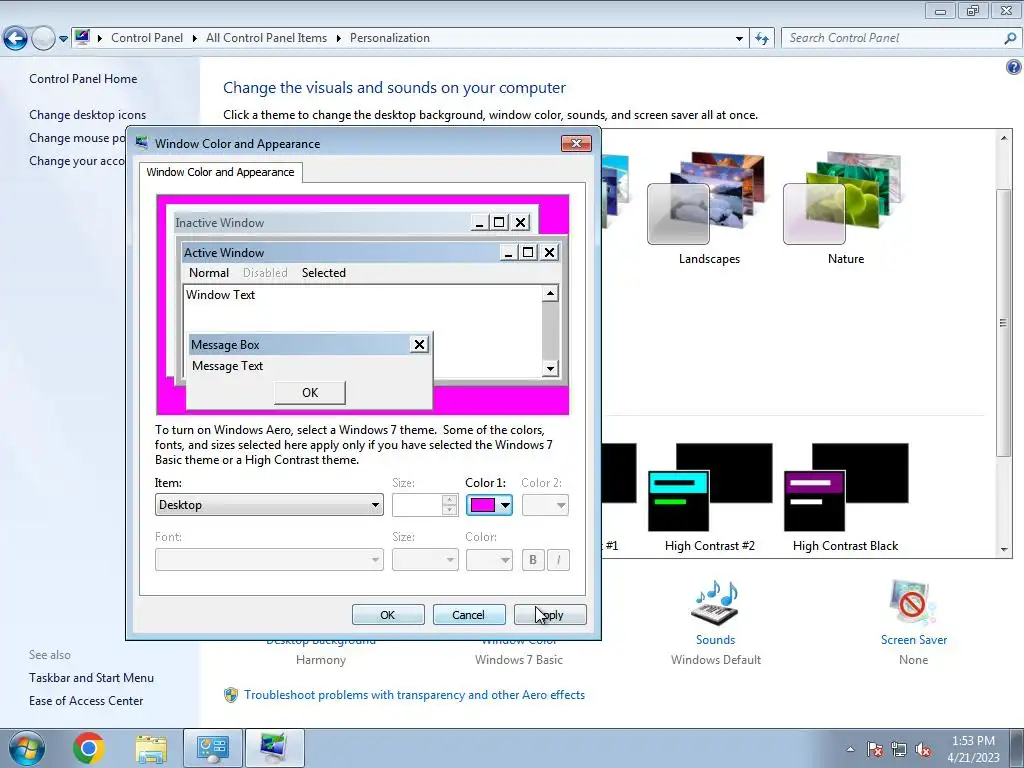Click the shield icon beside Troubleshoot link

pyautogui.click(x=231, y=695)
